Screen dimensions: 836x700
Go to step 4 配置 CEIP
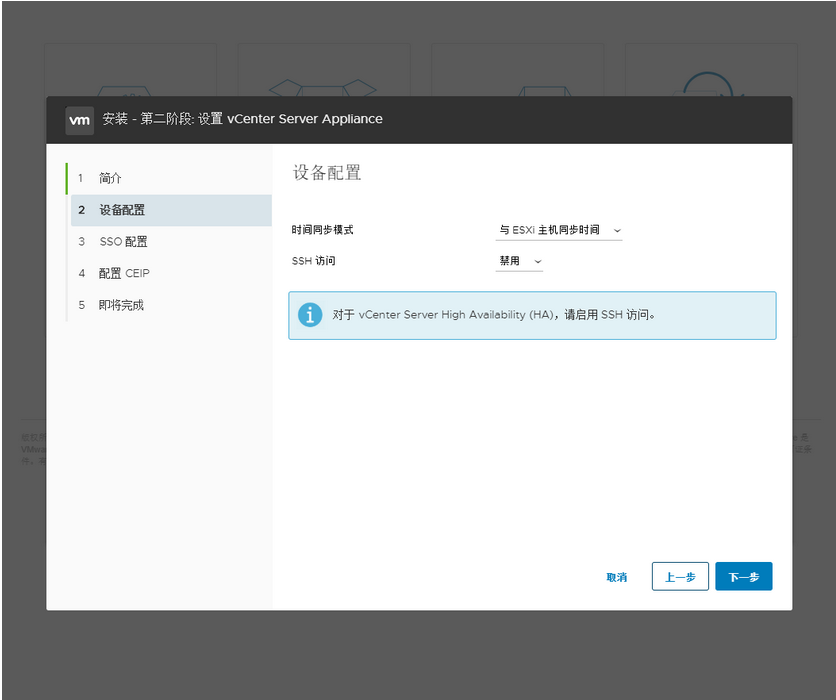pyautogui.click(x=122, y=273)
